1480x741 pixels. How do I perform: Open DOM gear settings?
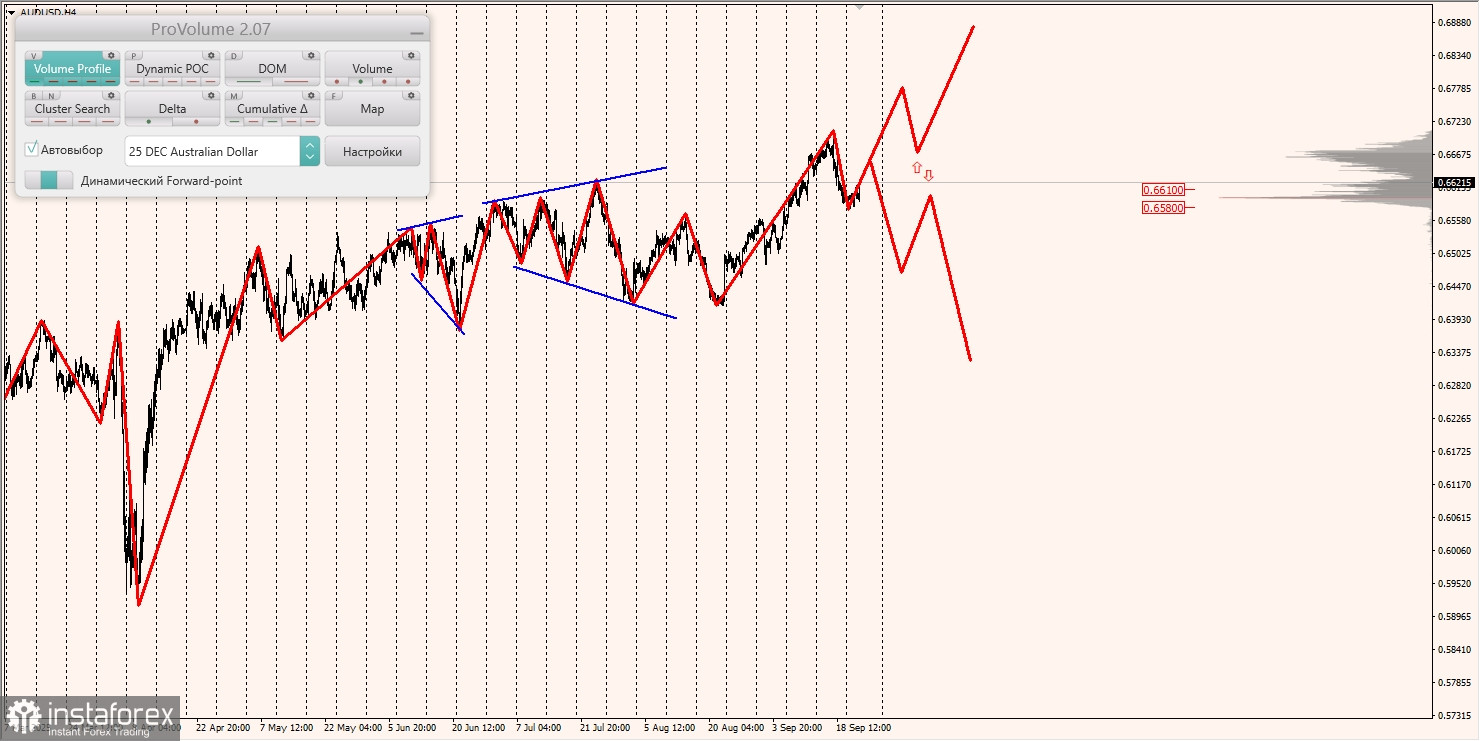click(x=311, y=56)
